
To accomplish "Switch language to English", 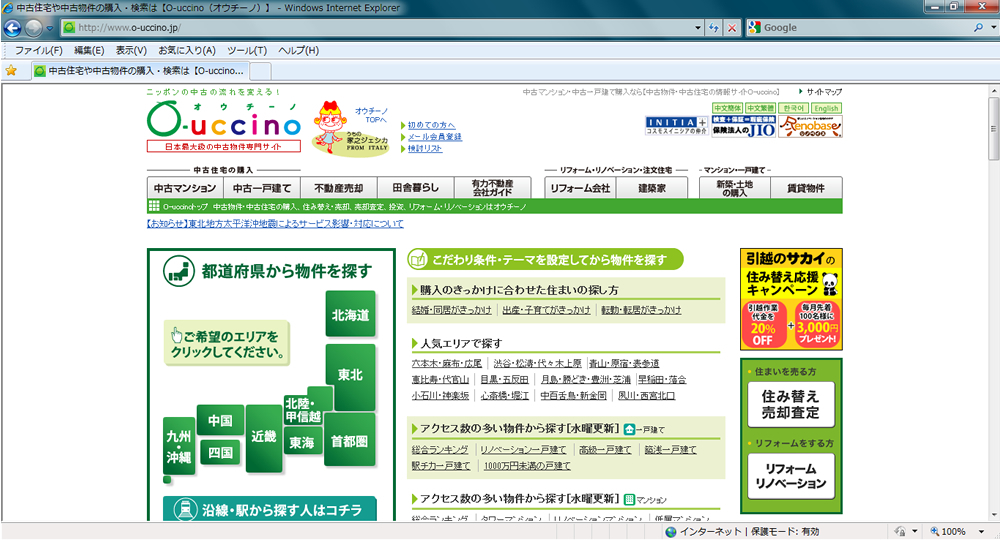I will 826,108.
